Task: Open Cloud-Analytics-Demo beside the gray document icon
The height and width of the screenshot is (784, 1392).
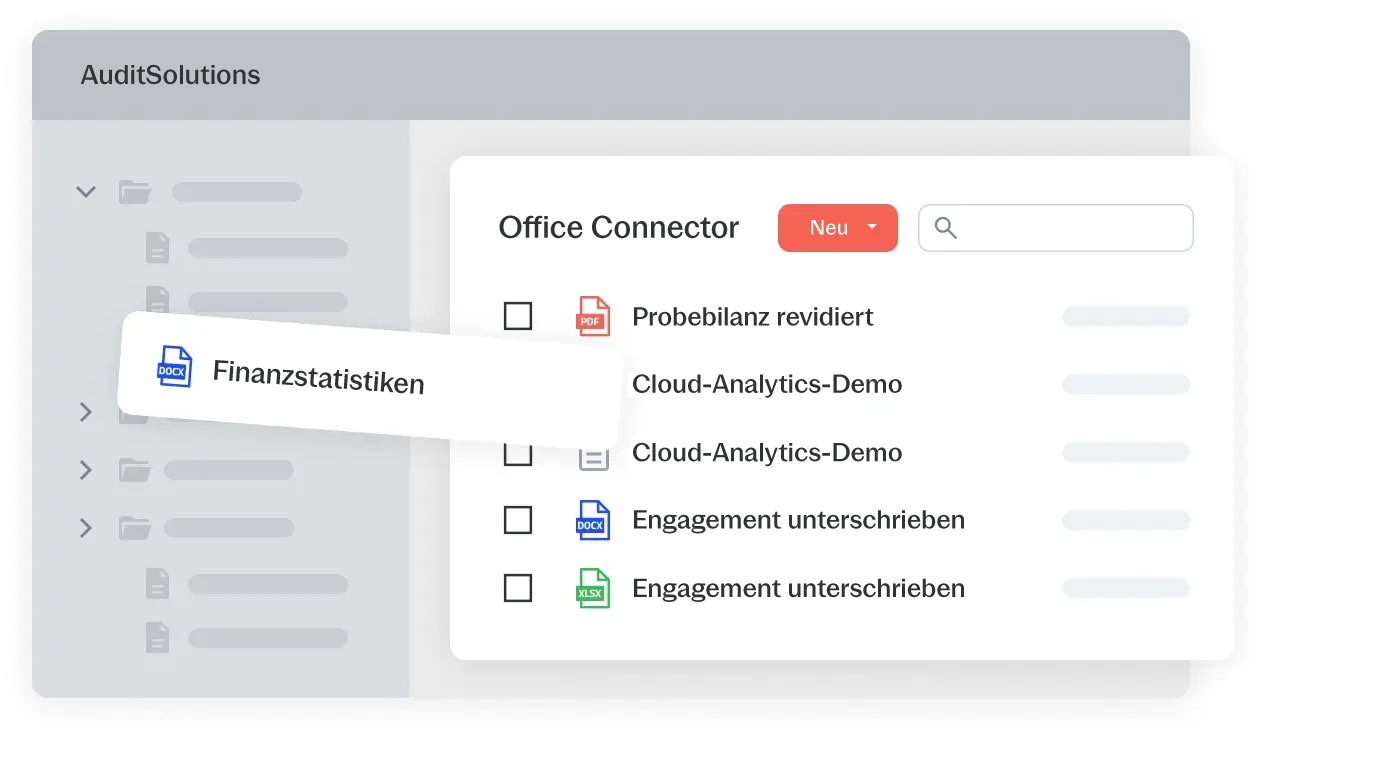Action: click(767, 453)
